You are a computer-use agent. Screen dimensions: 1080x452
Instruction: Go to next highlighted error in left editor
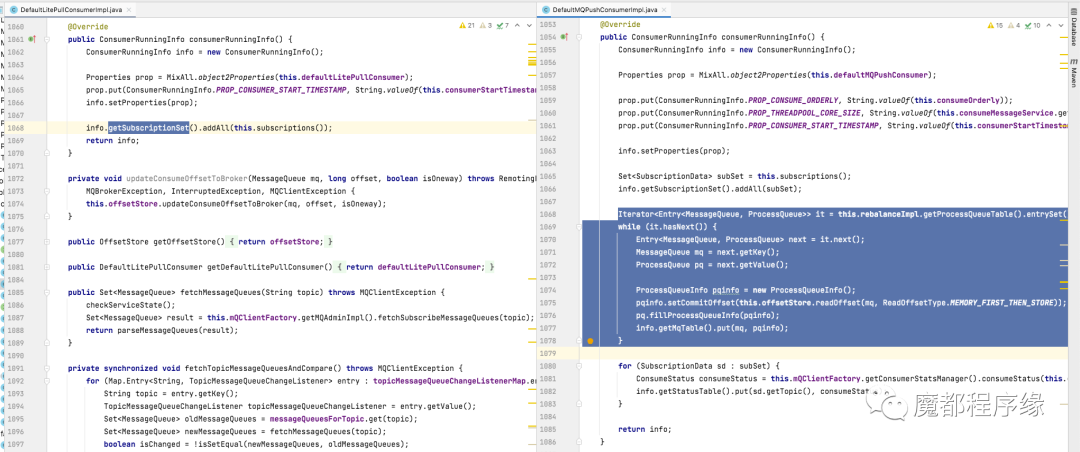(x=527, y=26)
